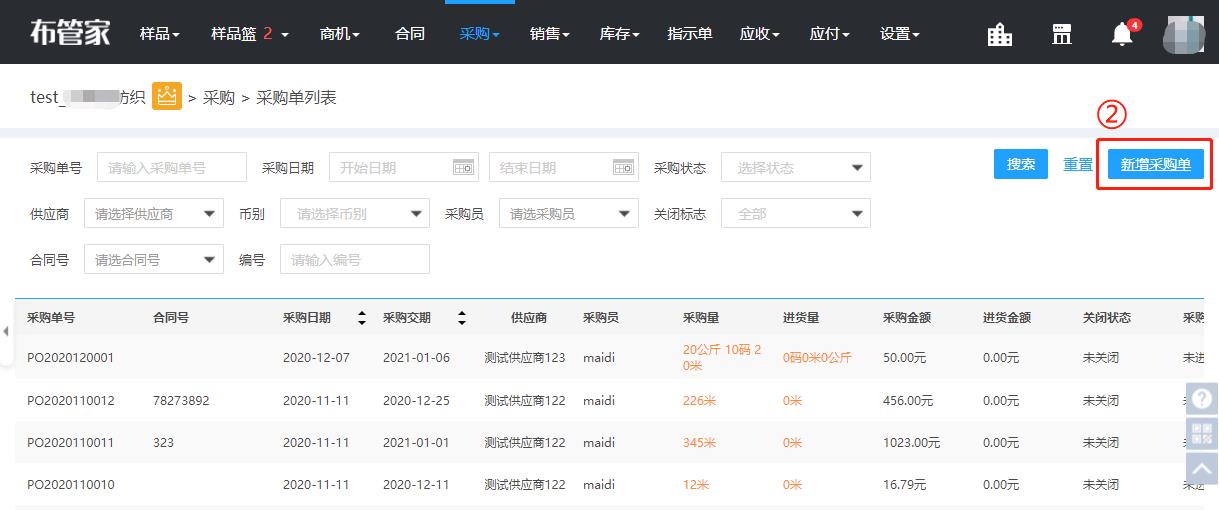Sort table by 采购日期 column

tap(361, 318)
